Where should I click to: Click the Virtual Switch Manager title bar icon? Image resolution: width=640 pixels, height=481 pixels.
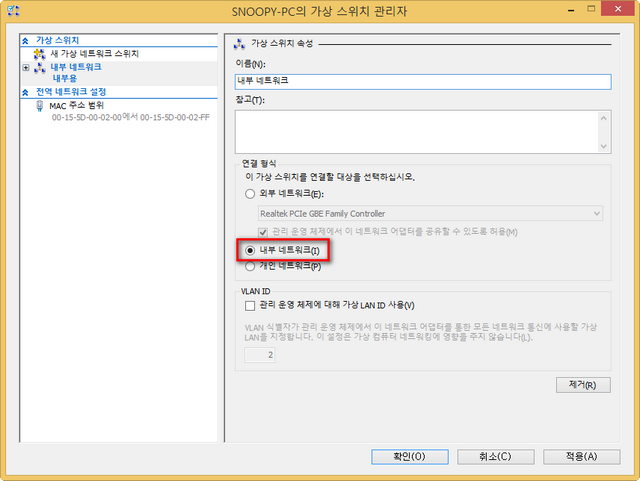[x=13, y=11]
